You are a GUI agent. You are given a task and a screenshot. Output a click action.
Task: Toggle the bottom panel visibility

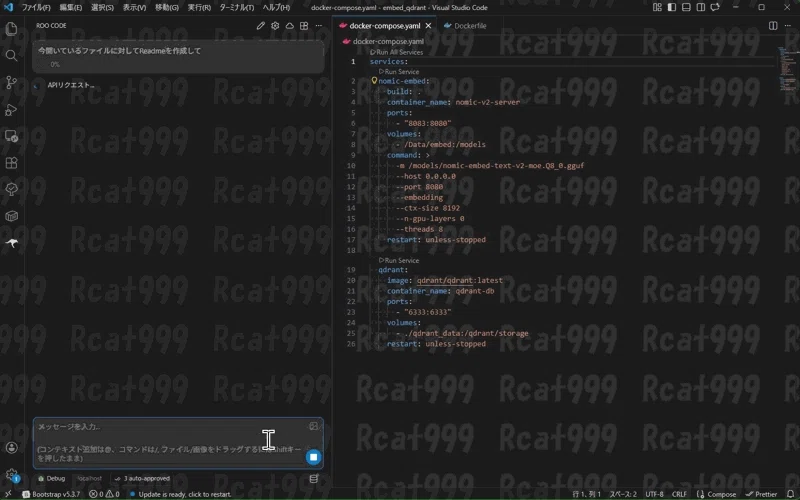(686, 7)
